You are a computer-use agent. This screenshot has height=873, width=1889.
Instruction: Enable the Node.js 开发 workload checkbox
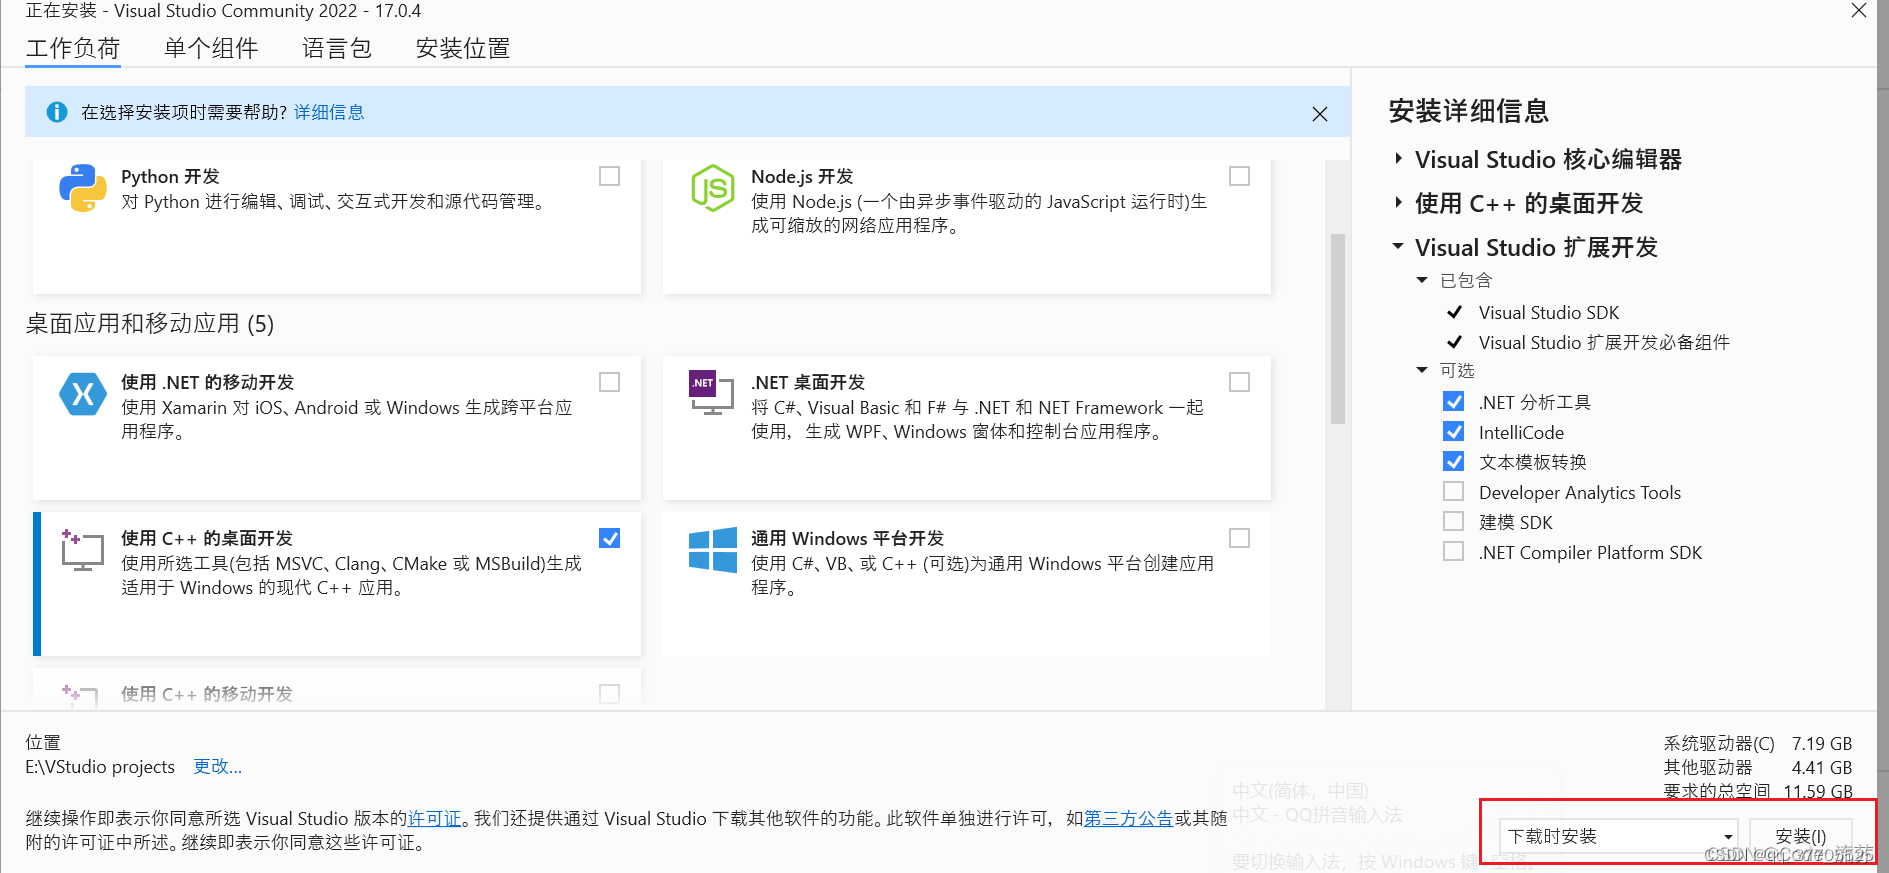point(1239,176)
